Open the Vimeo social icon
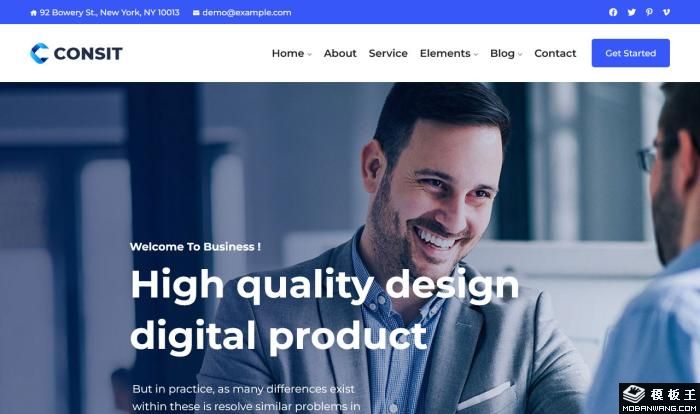The width and height of the screenshot is (700, 414). click(666, 13)
